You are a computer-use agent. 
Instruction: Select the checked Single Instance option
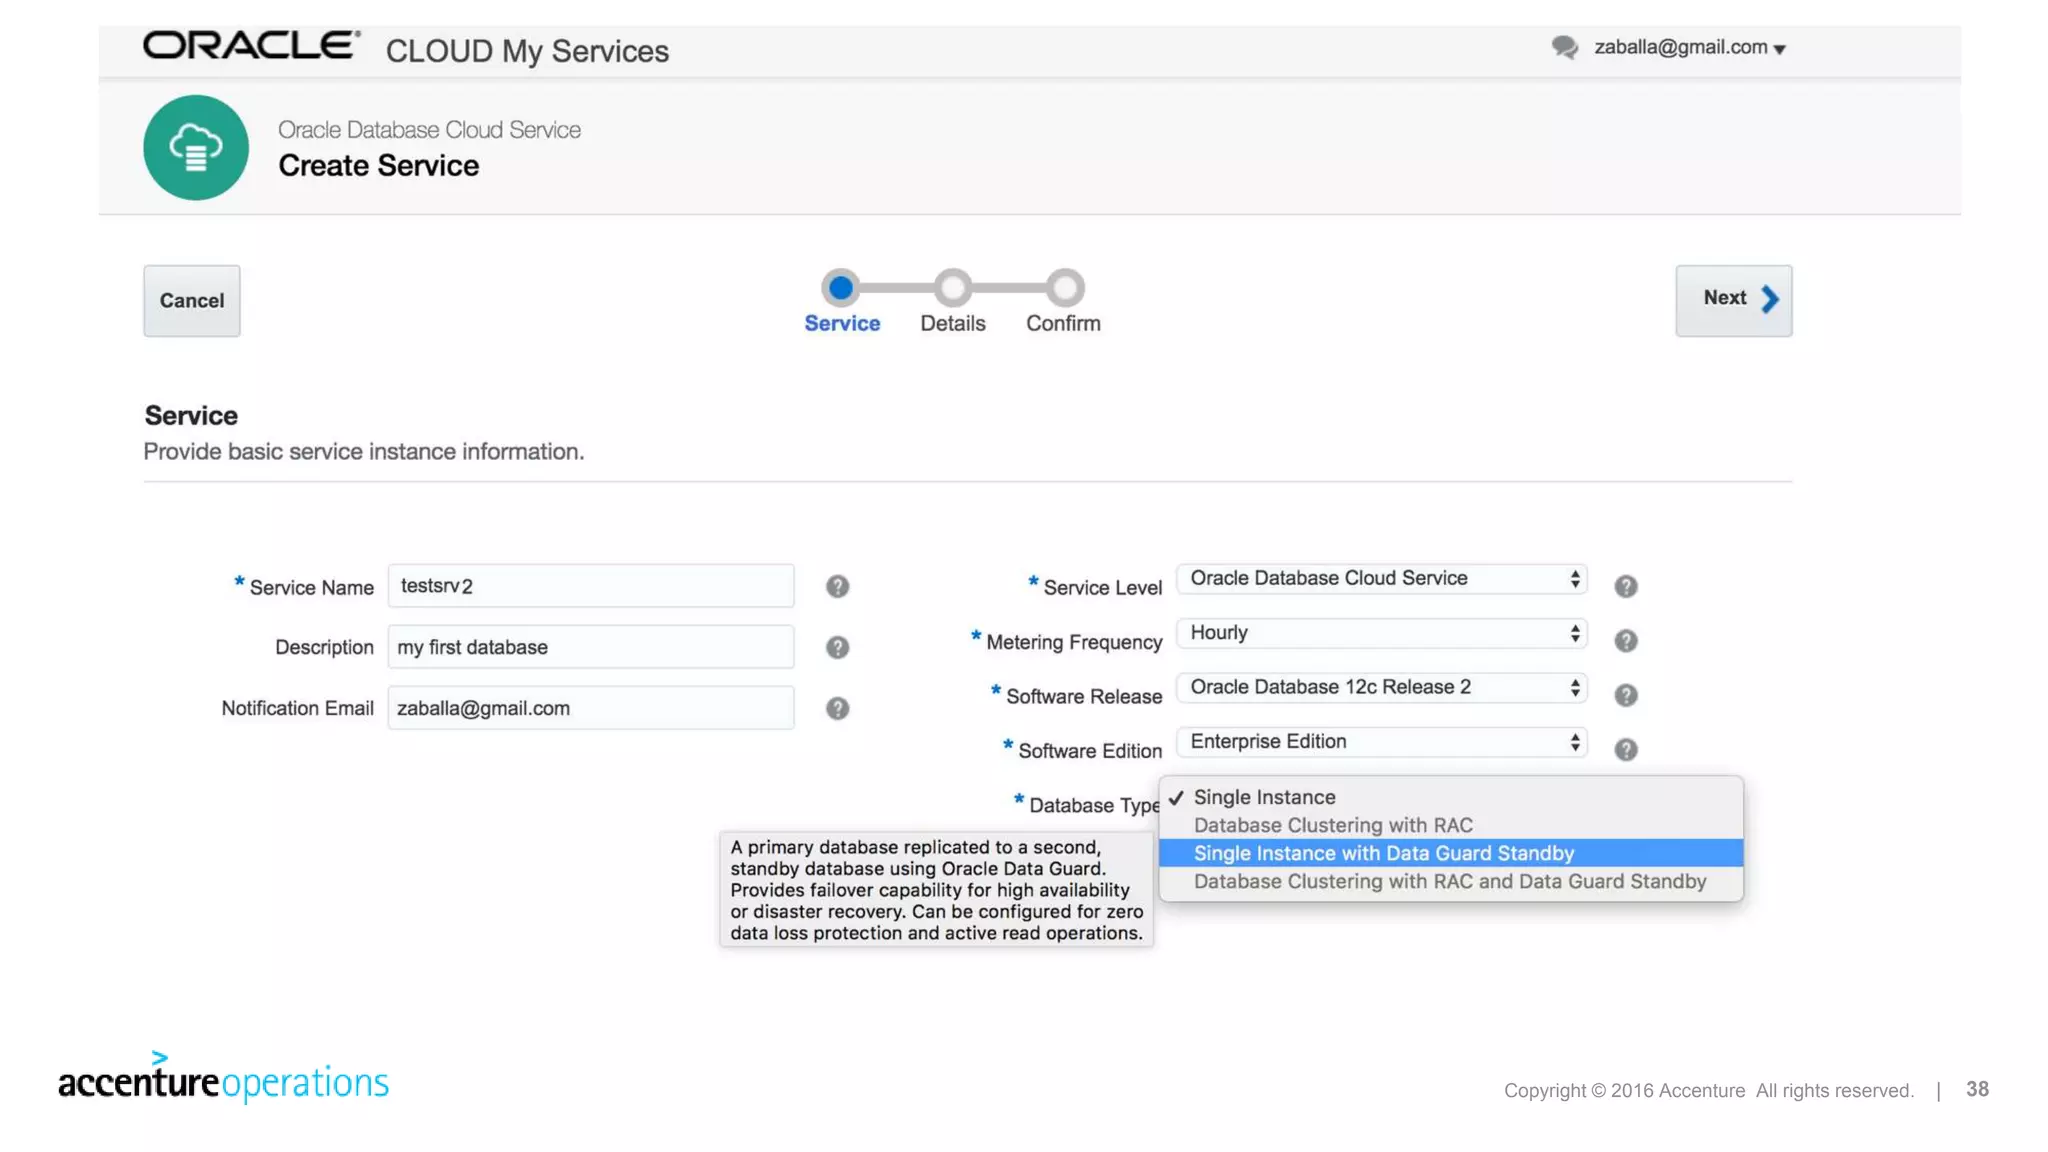[1264, 797]
